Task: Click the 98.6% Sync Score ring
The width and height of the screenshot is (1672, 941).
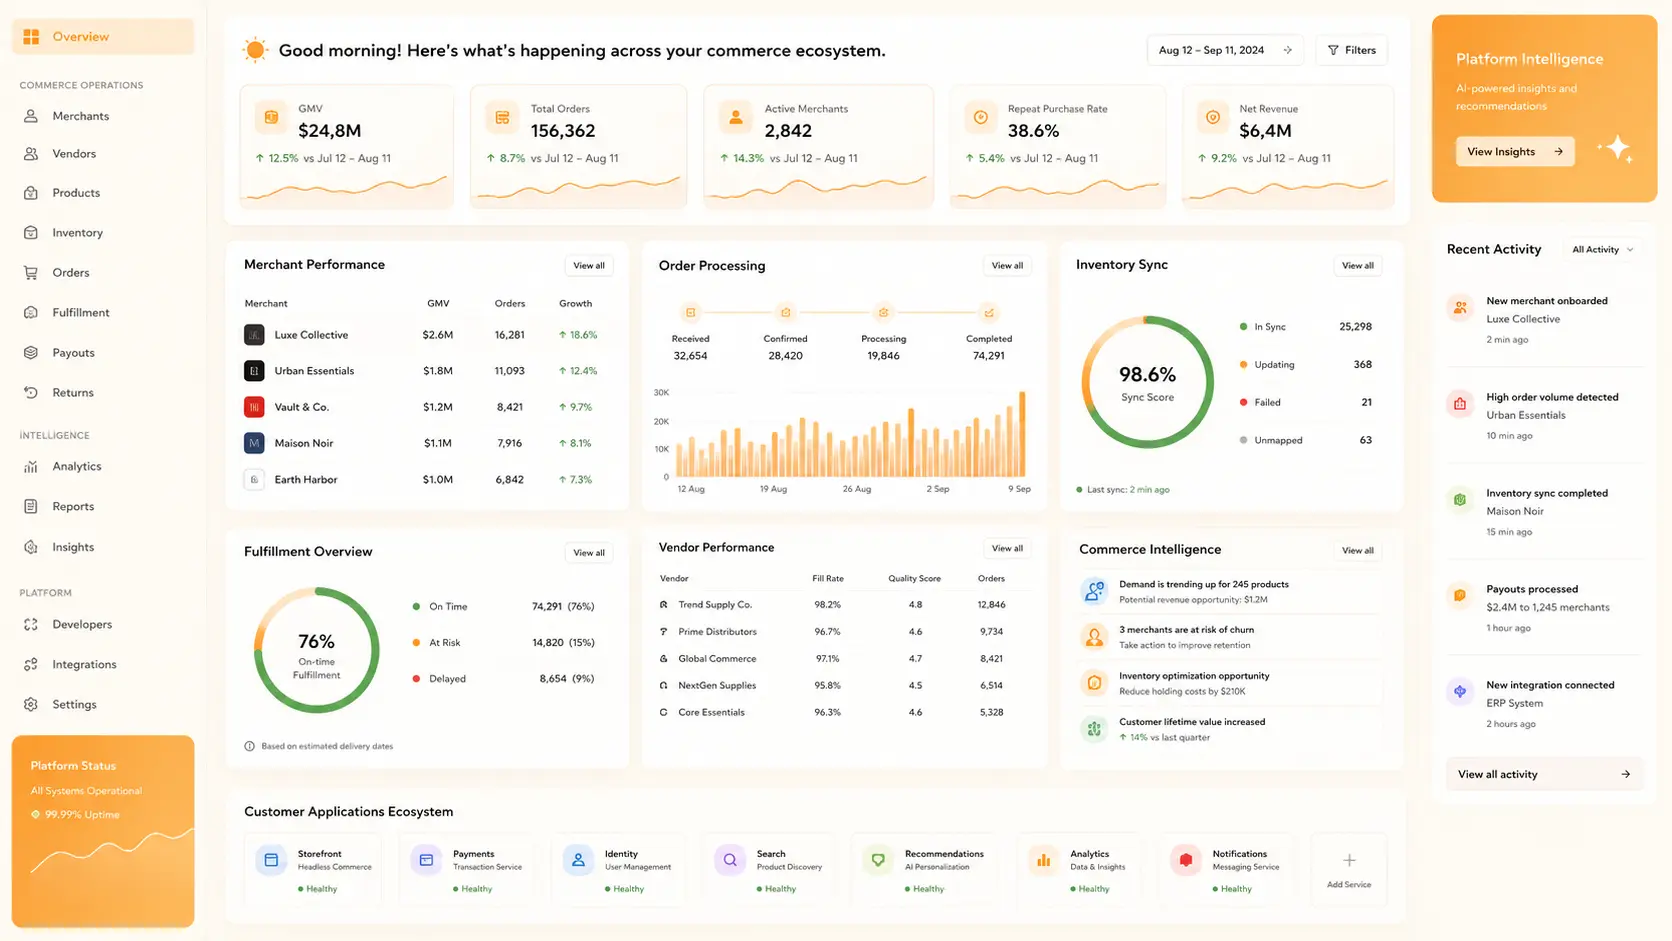Action: [1147, 382]
